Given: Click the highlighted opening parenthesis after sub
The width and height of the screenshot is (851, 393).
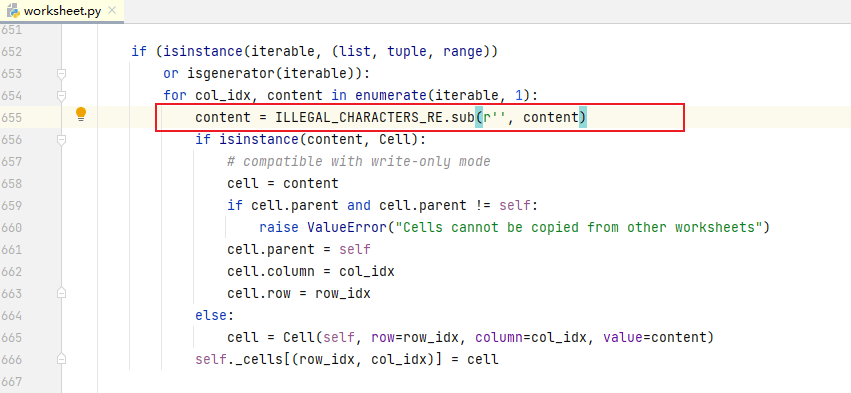Looking at the screenshot, I should (x=479, y=117).
